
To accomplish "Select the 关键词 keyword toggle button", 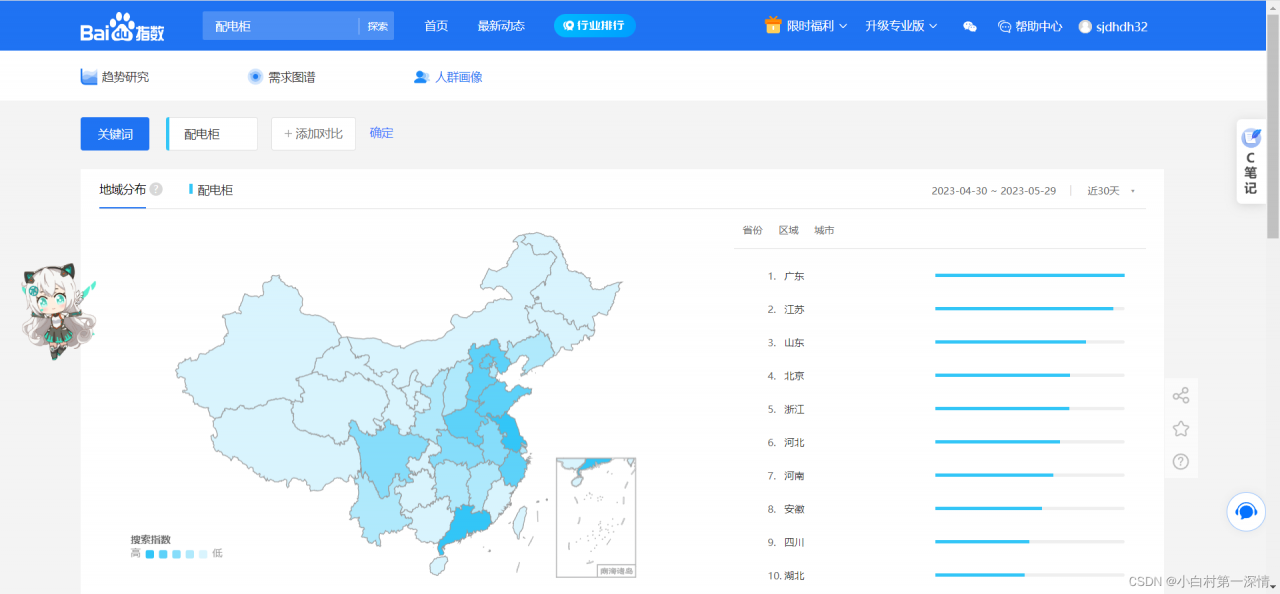I will pyautogui.click(x=114, y=133).
